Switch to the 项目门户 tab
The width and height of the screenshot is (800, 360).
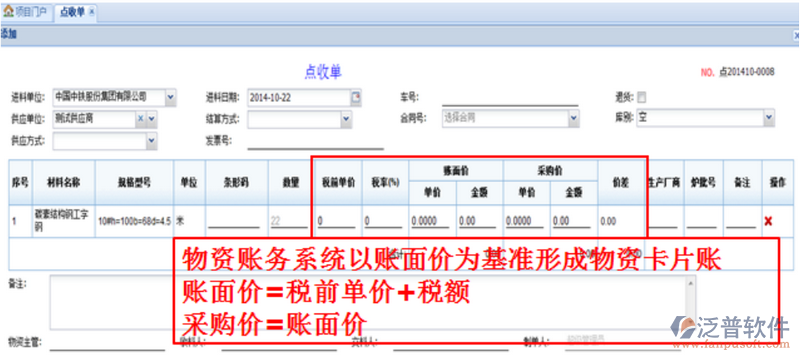pos(27,13)
